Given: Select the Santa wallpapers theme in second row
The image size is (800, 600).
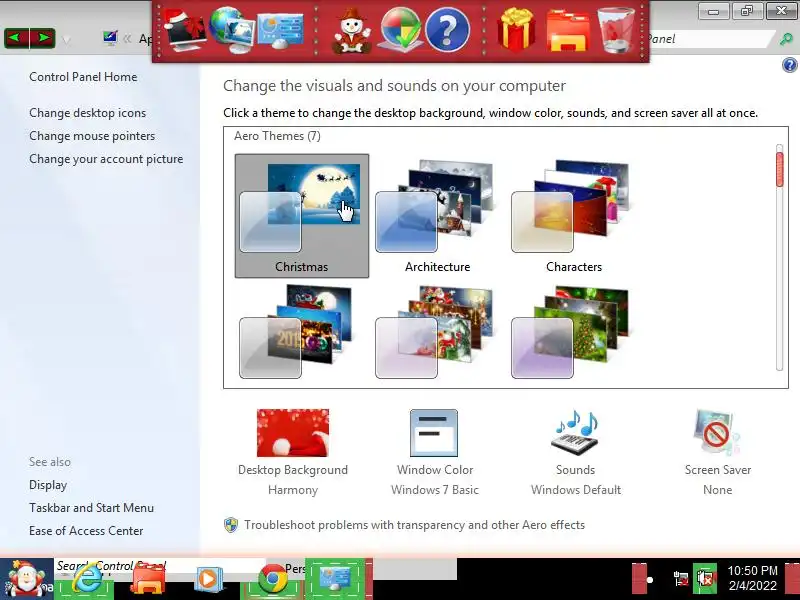Looking at the screenshot, I should (x=434, y=332).
